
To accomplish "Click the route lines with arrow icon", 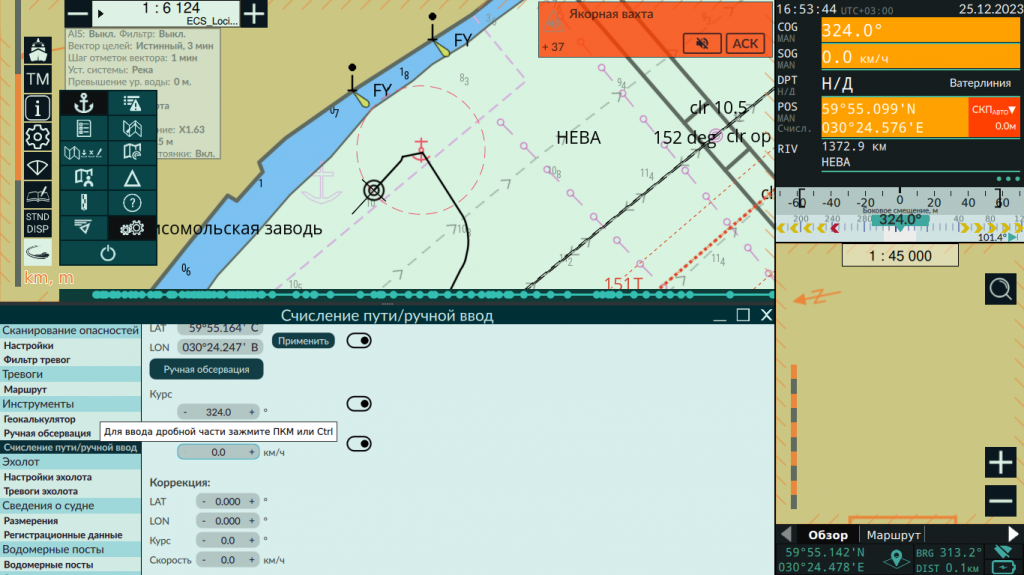I will 84,227.
